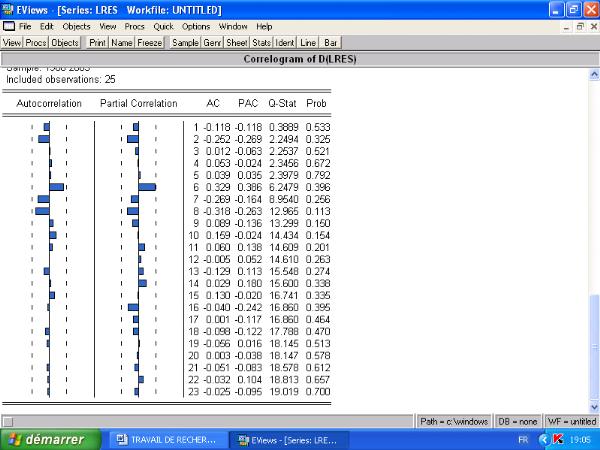Image resolution: width=600 pixels, height=450 pixels.
Task: Click the Included observations: 25 text
Action: [x=60, y=79]
